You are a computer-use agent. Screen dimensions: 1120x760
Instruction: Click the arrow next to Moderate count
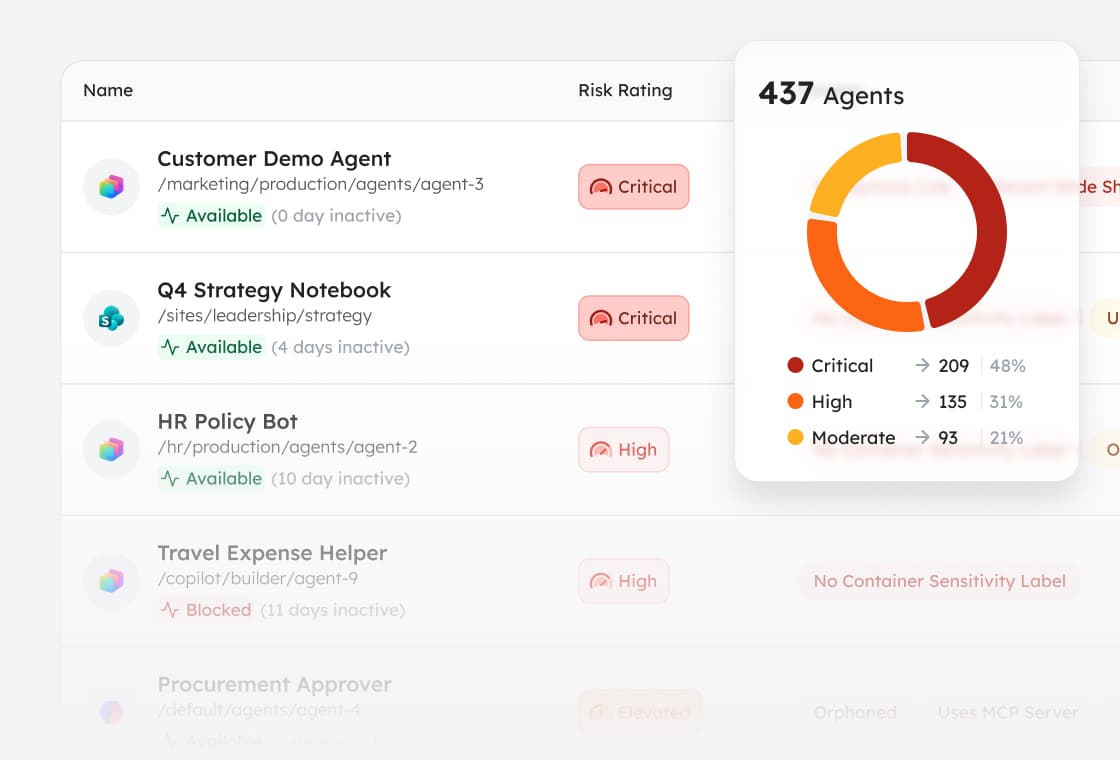(x=922, y=436)
